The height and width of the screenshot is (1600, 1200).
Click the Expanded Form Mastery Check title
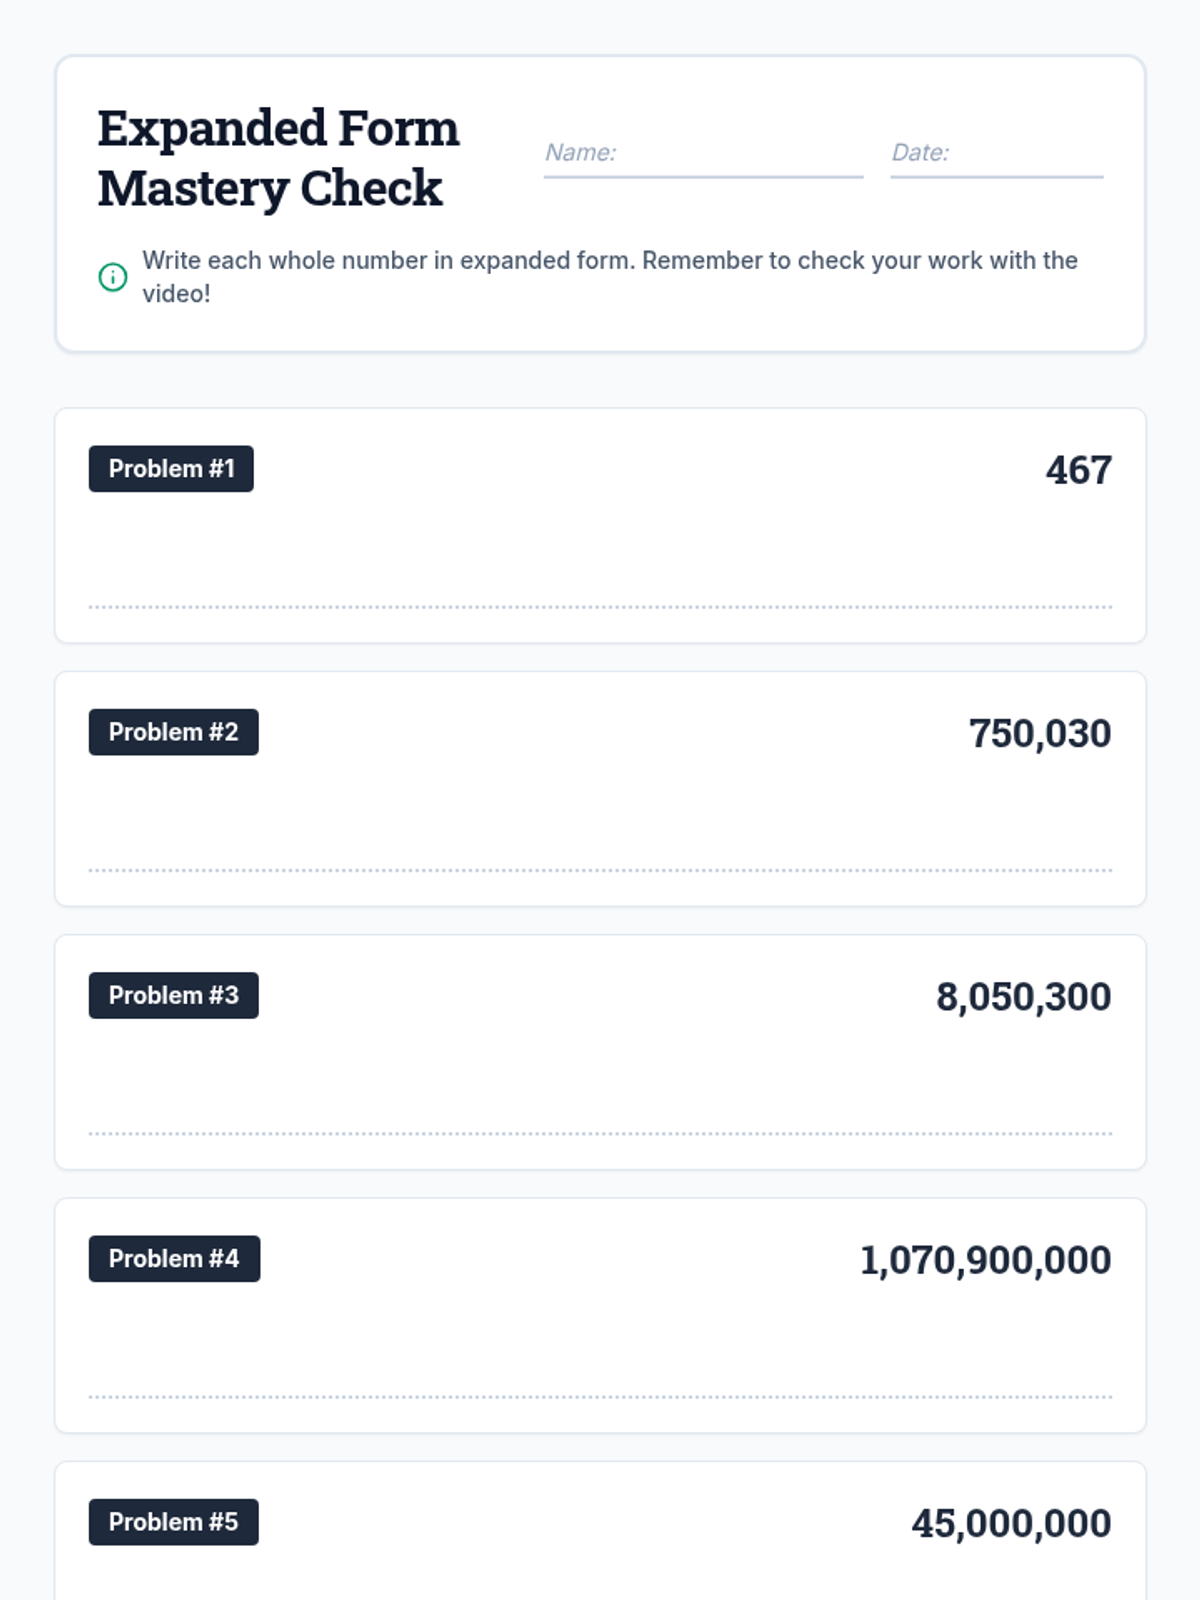coord(278,158)
